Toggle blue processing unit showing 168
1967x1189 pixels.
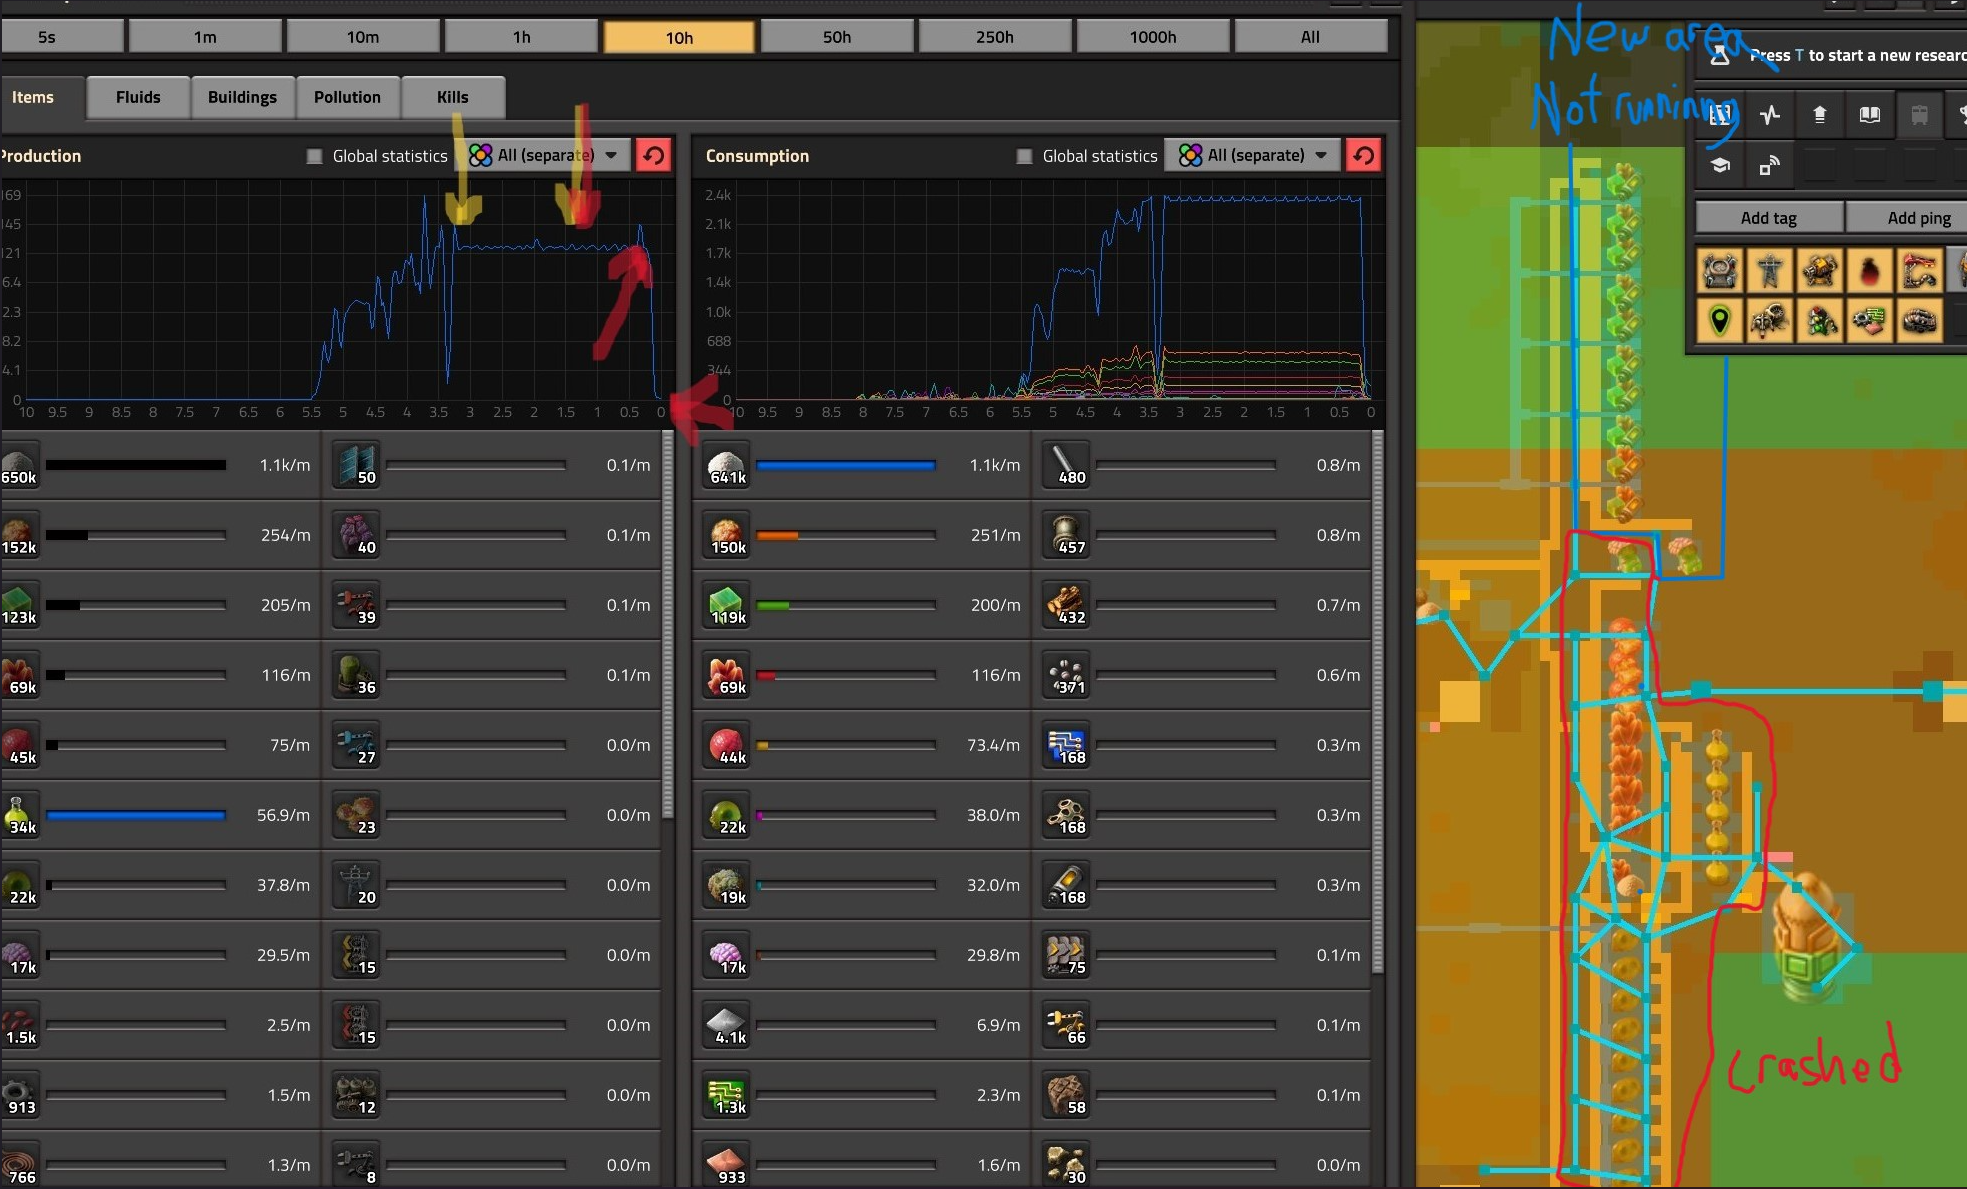click(x=1065, y=745)
